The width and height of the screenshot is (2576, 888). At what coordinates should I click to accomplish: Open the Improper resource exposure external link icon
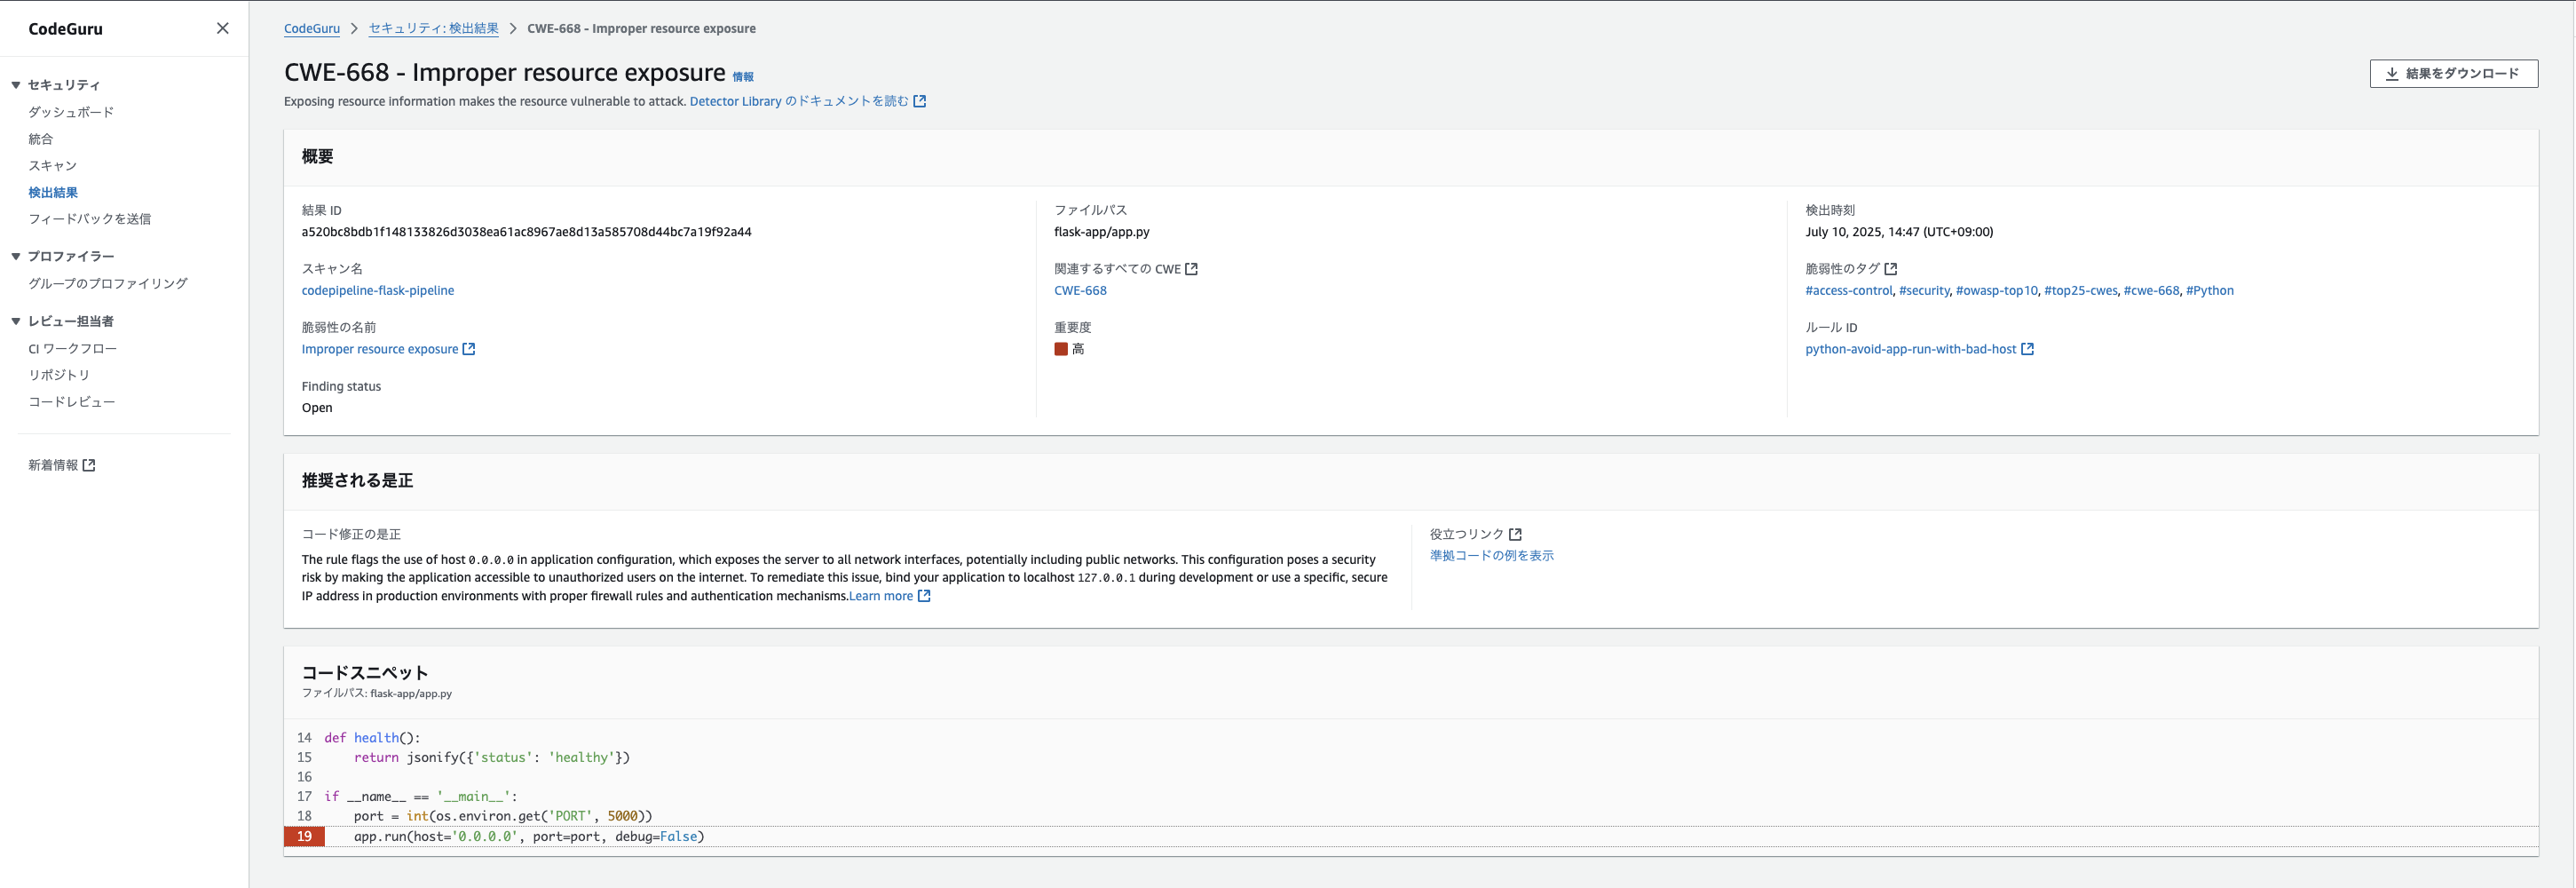tap(469, 349)
